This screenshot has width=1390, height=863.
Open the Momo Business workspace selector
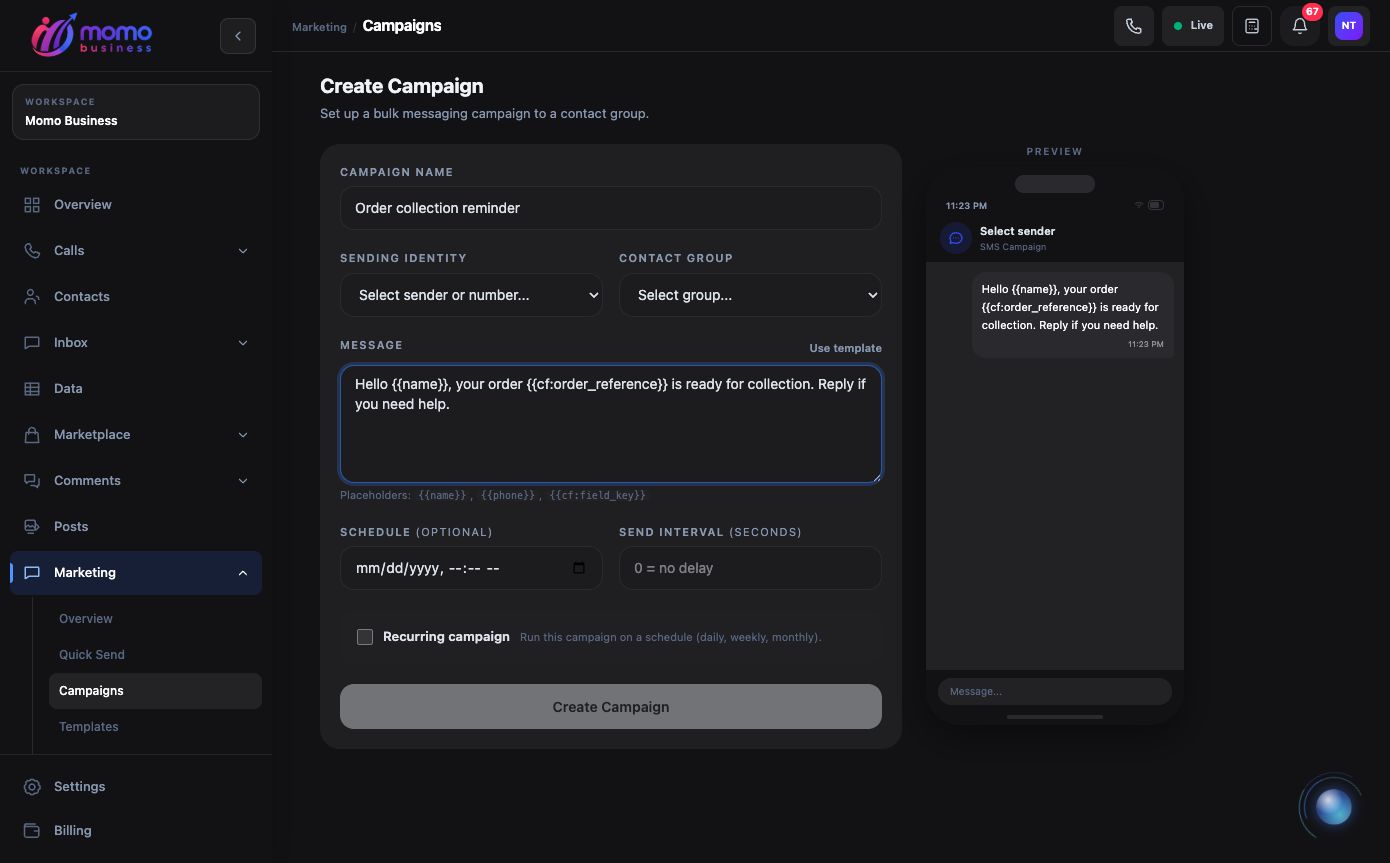(x=136, y=112)
